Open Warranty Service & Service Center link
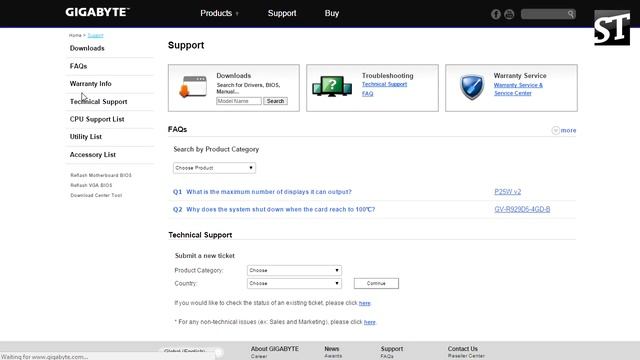The image size is (640, 360). tap(518, 89)
